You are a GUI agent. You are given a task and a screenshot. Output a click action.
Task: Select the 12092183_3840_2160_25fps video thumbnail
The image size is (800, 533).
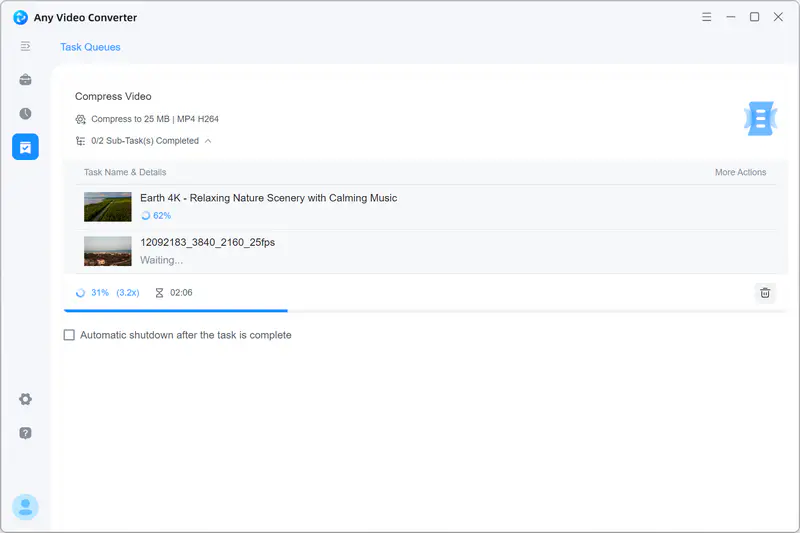tap(108, 251)
